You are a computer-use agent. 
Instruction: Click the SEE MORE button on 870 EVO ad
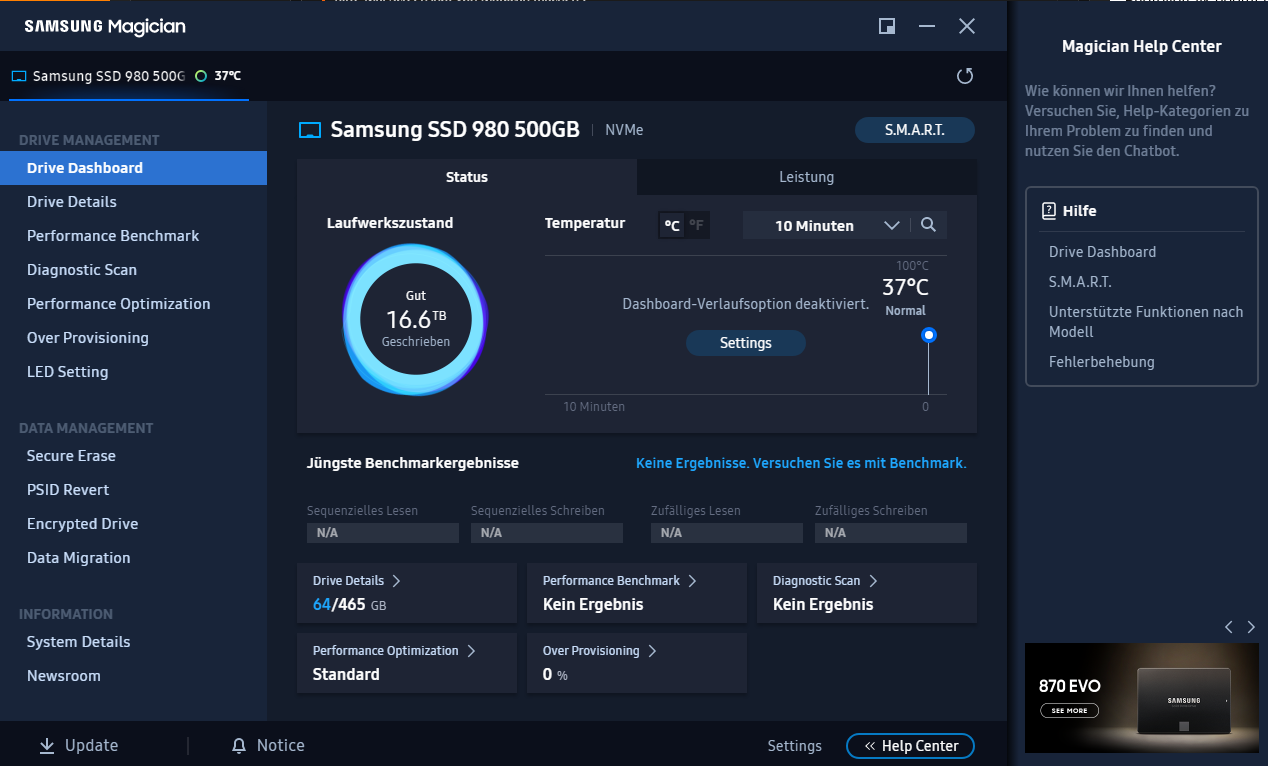point(1069,711)
